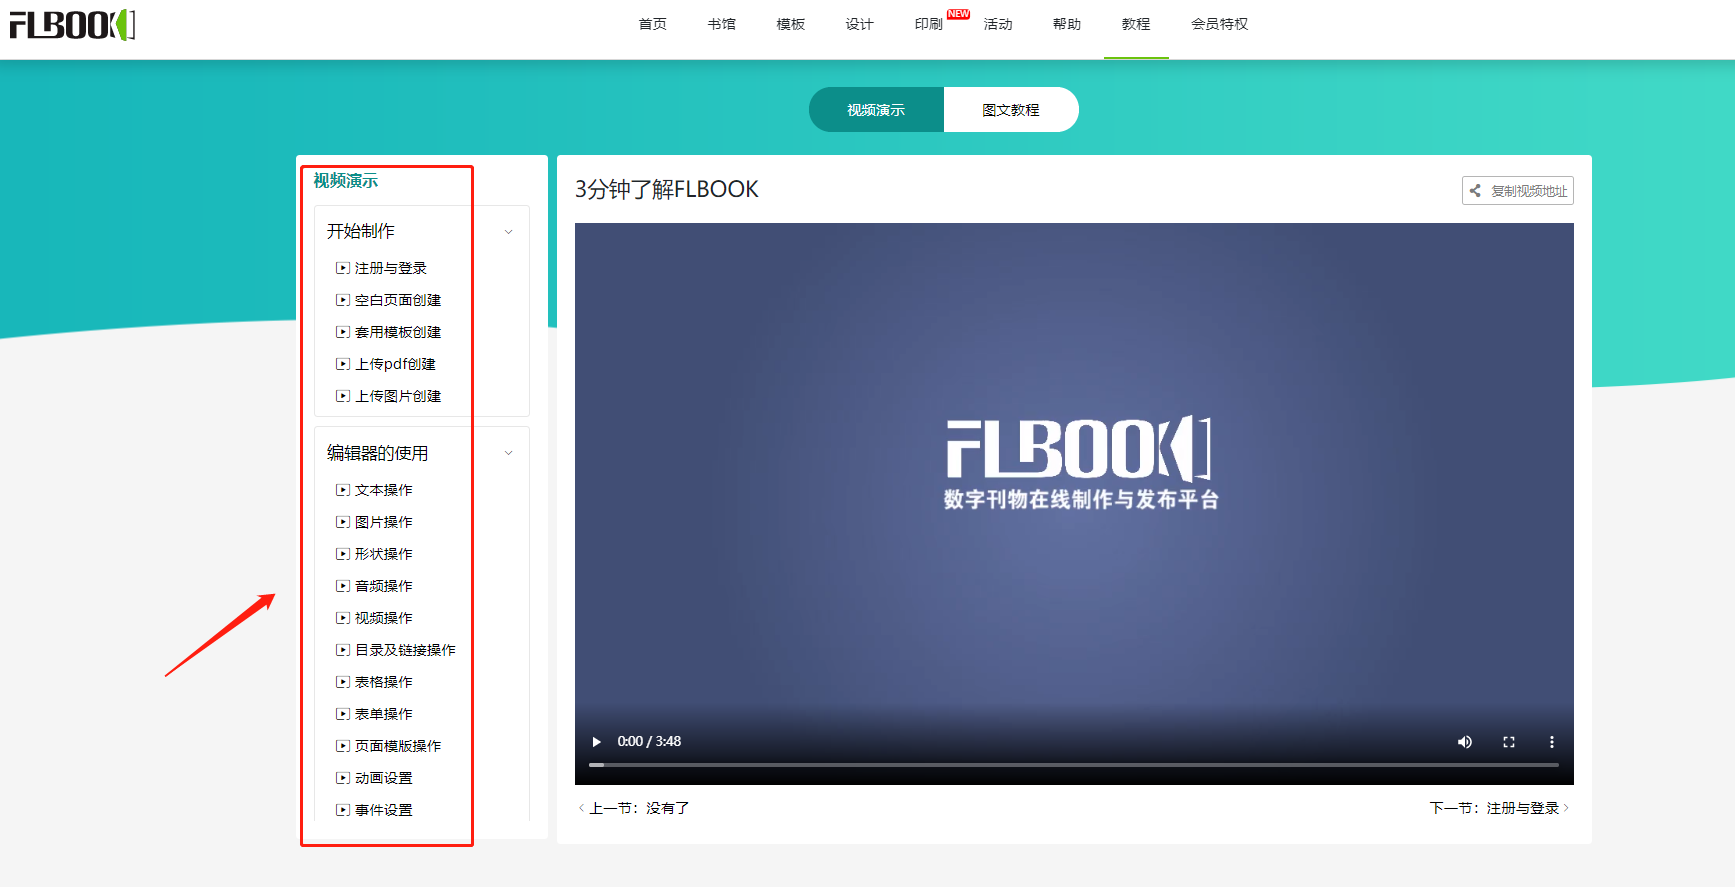Collapse the 编辑器的使用 section chevron
This screenshot has width=1735, height=887.
(508, 453)
